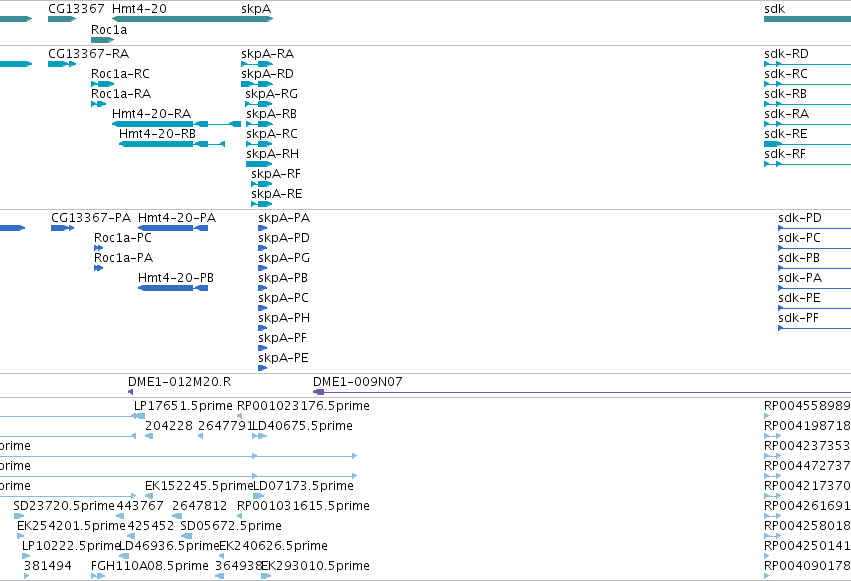
Task: Click transcript skpA-RE
Action: point(277,194)
